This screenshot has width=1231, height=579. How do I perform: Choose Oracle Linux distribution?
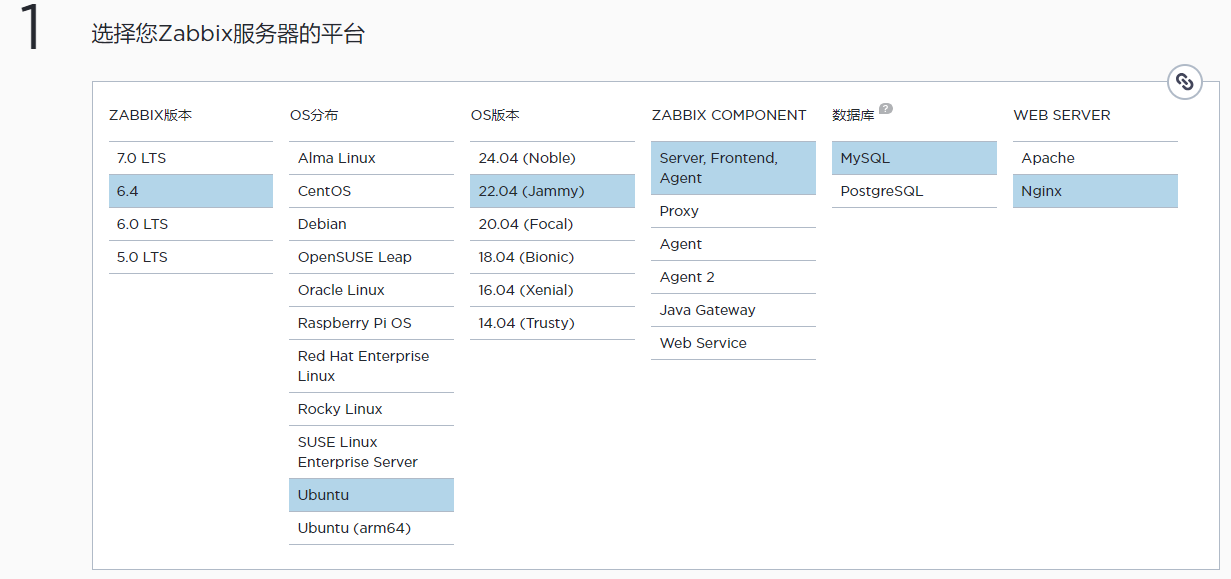tap(372, 290)
